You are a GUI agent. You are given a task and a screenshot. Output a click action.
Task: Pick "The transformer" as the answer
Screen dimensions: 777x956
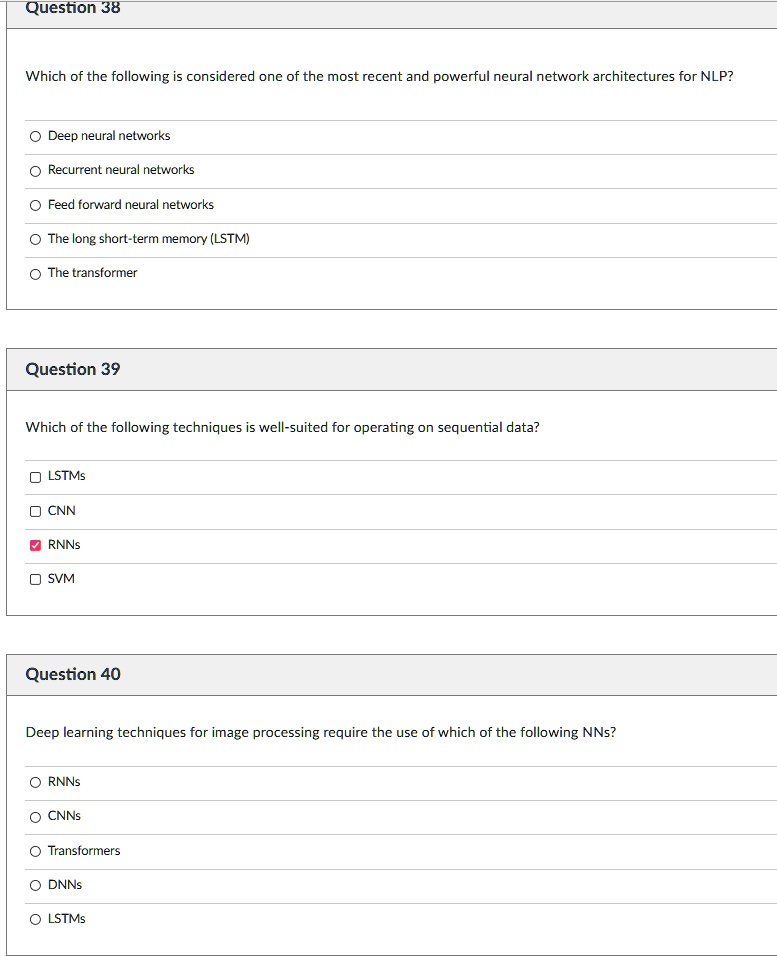click(x=34, y=272)
